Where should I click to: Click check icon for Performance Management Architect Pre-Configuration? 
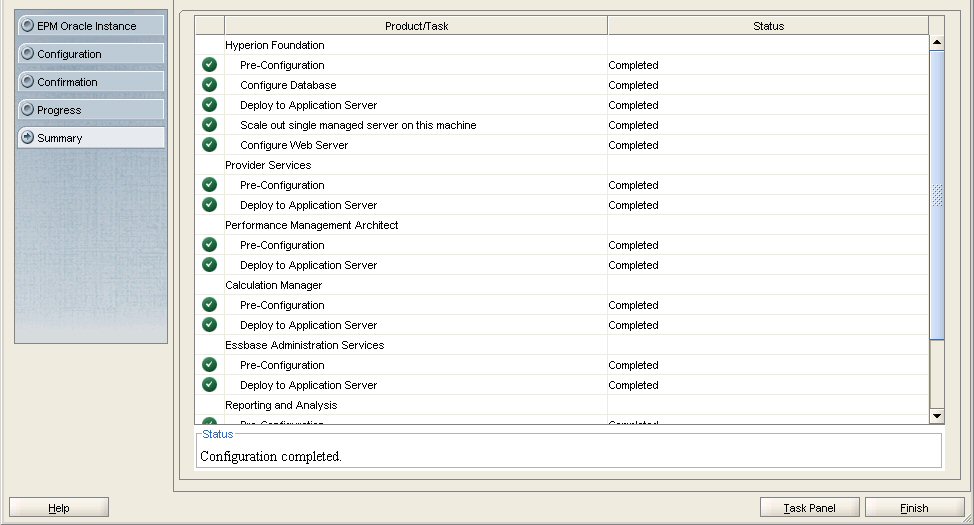click(209, 245)
